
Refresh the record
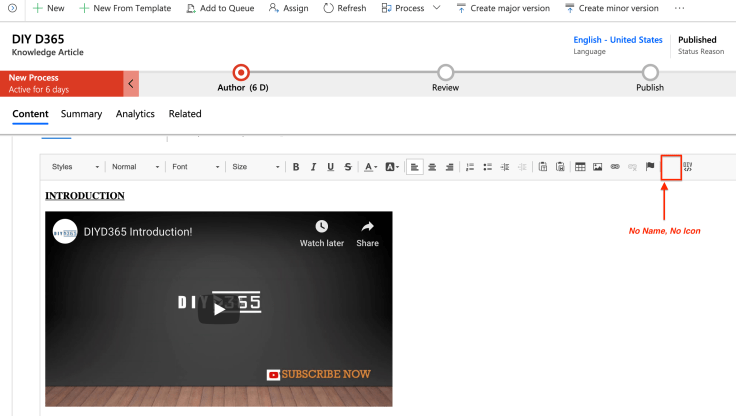pos(345,8)
